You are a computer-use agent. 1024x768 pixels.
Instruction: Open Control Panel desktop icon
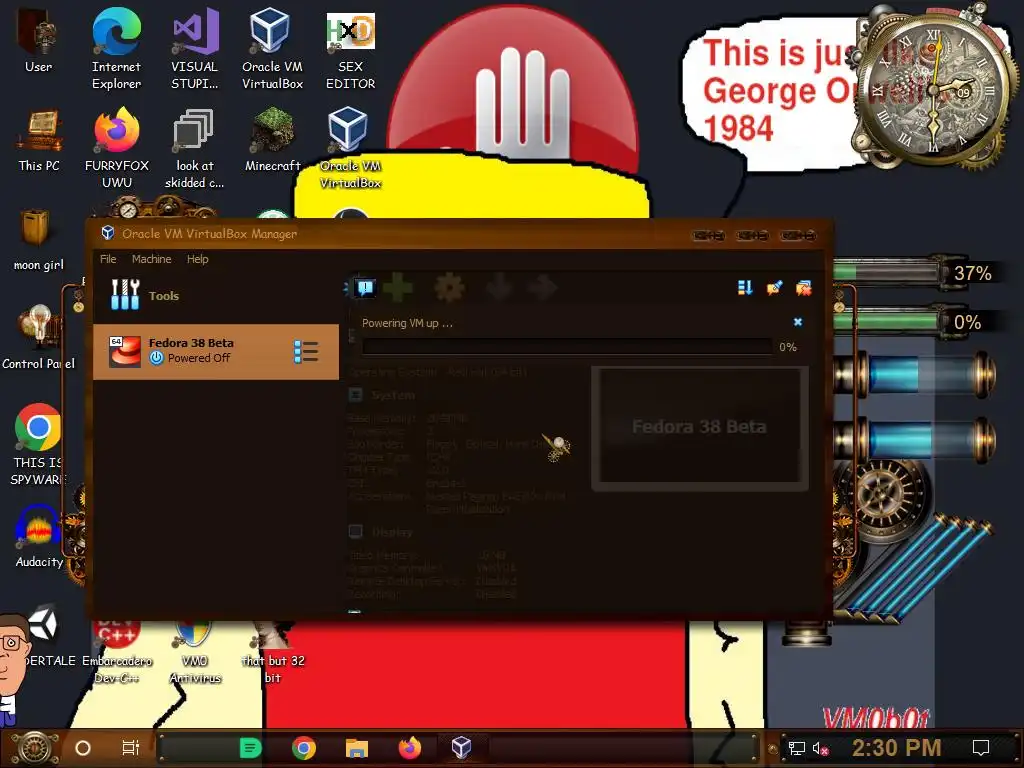[x=39, y=337]
